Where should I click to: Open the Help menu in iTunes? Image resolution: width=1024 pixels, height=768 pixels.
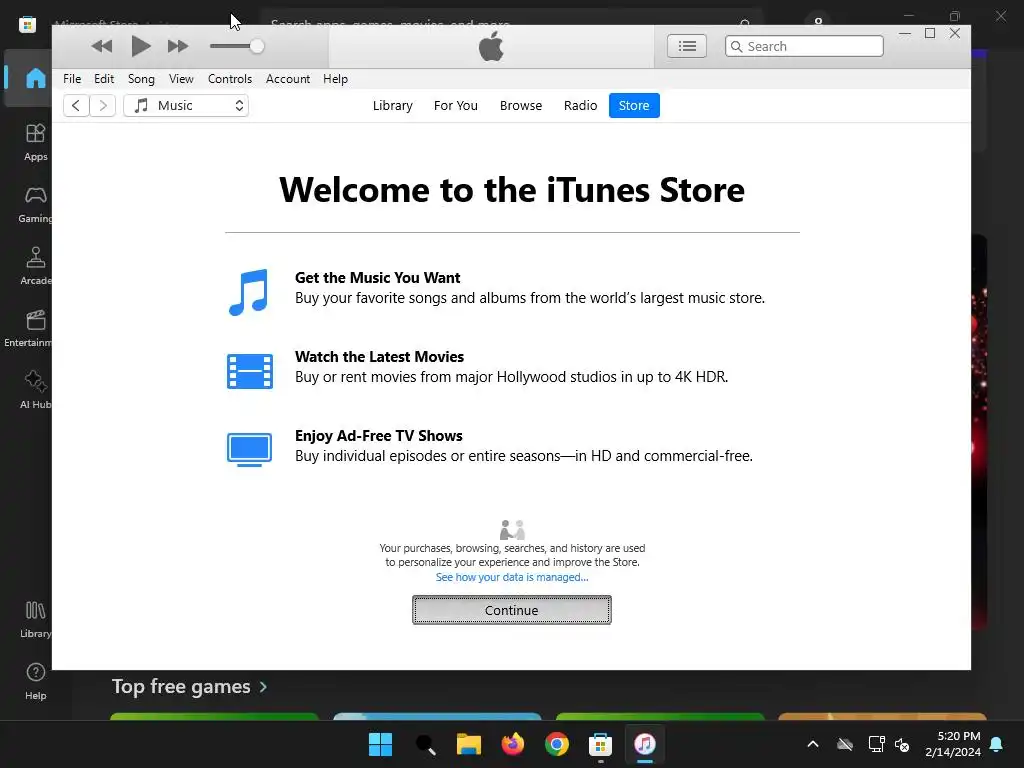pos(335,79)
